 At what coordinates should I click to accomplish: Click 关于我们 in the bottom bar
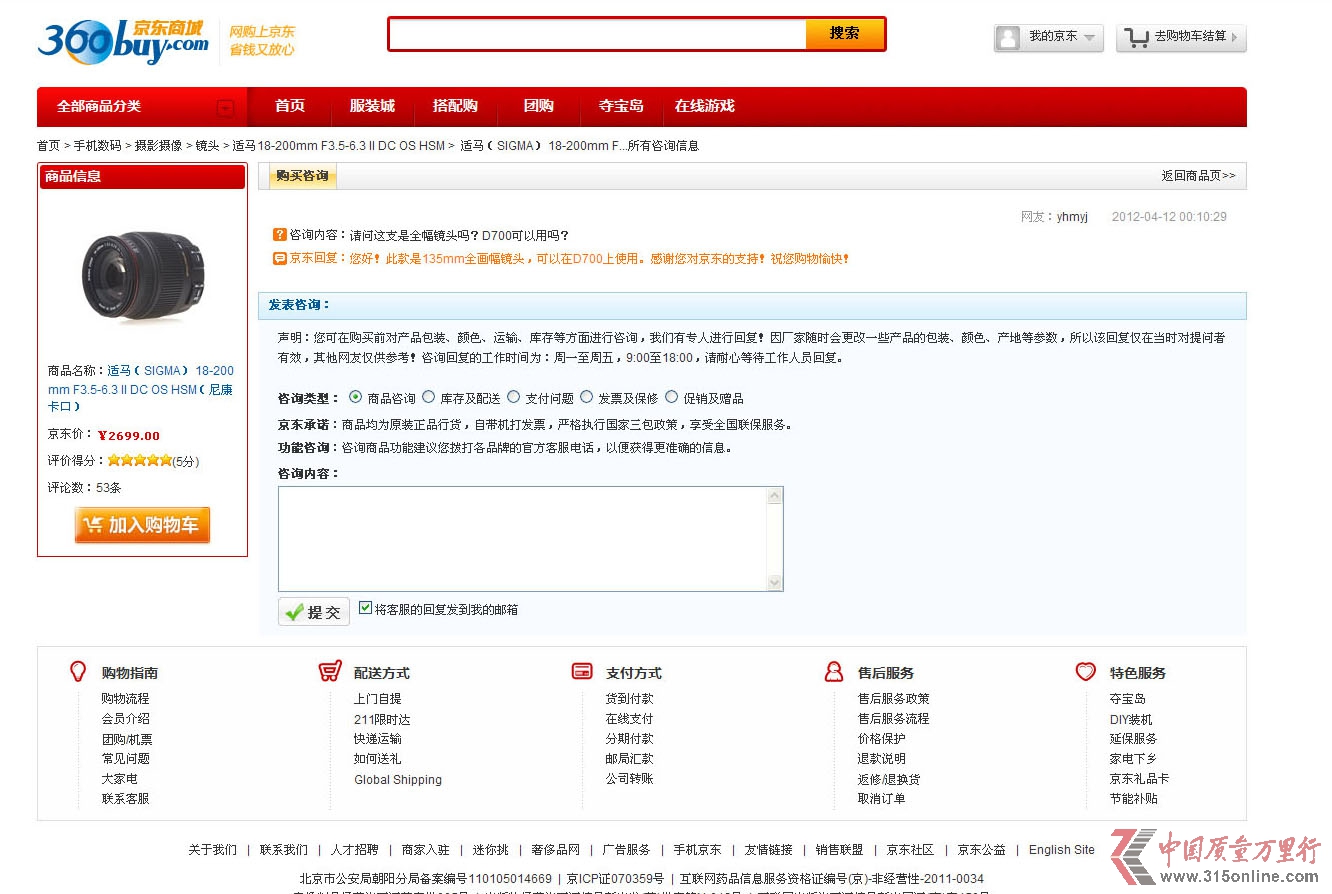pos(213,850)
